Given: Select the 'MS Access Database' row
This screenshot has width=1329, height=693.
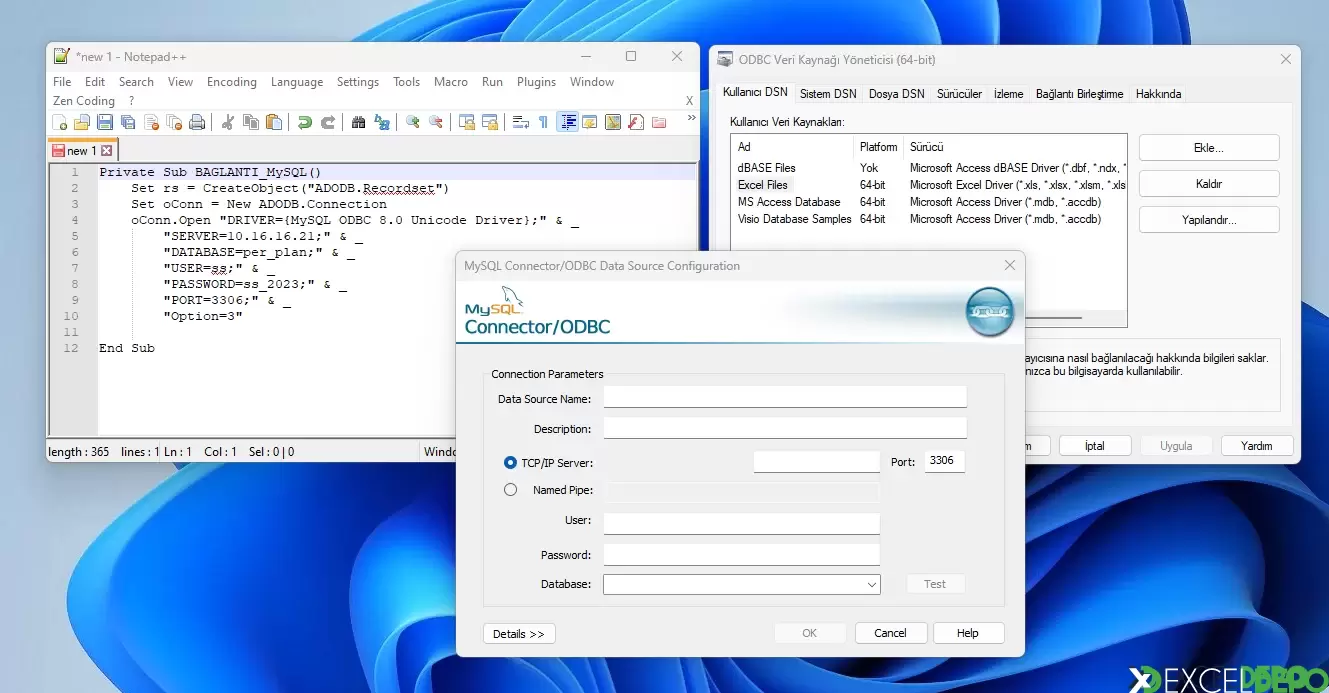Looking at the screenshot, I should click(x=929, y=202).
